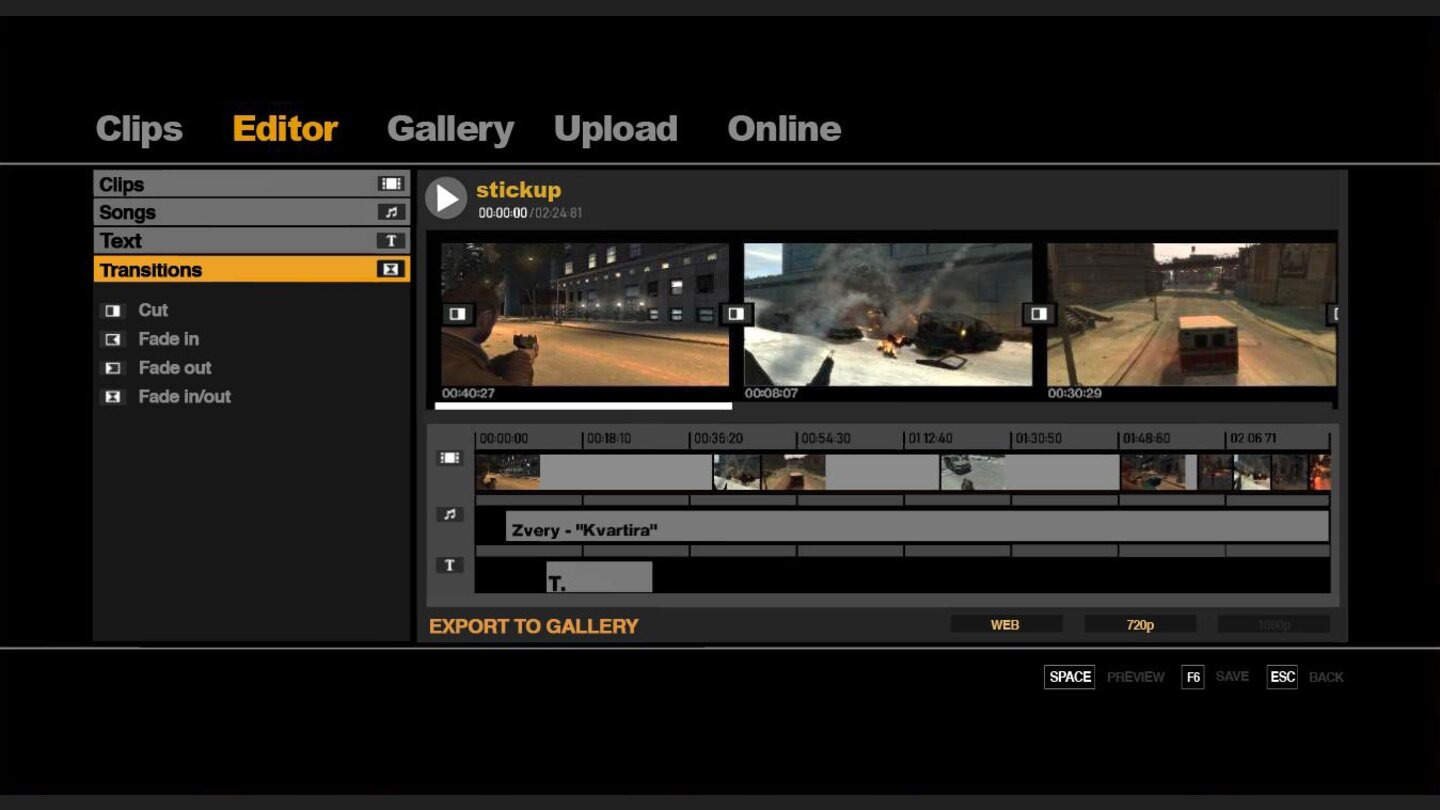Select the Fade in transition icon
Viewport: 1440px width, 810px height.
pyautogui.click(x=113, y=339)
